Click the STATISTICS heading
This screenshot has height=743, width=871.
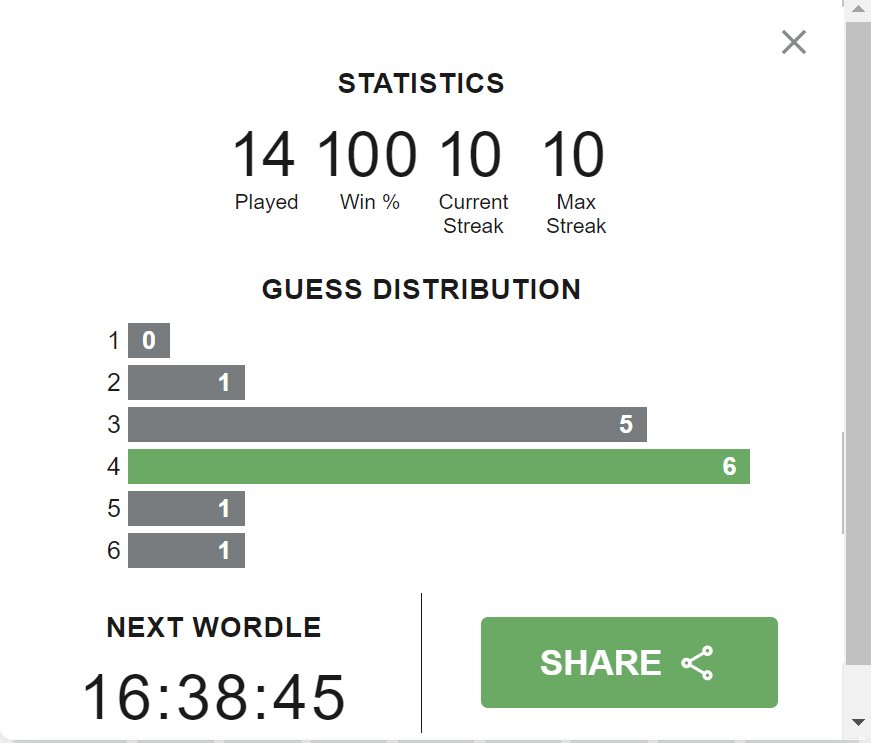tap(421, 83)
